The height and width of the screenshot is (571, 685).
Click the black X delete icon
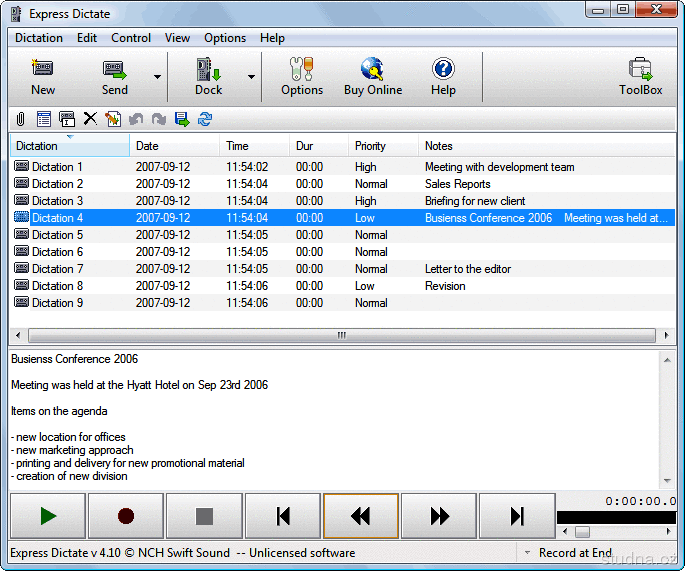90,119
